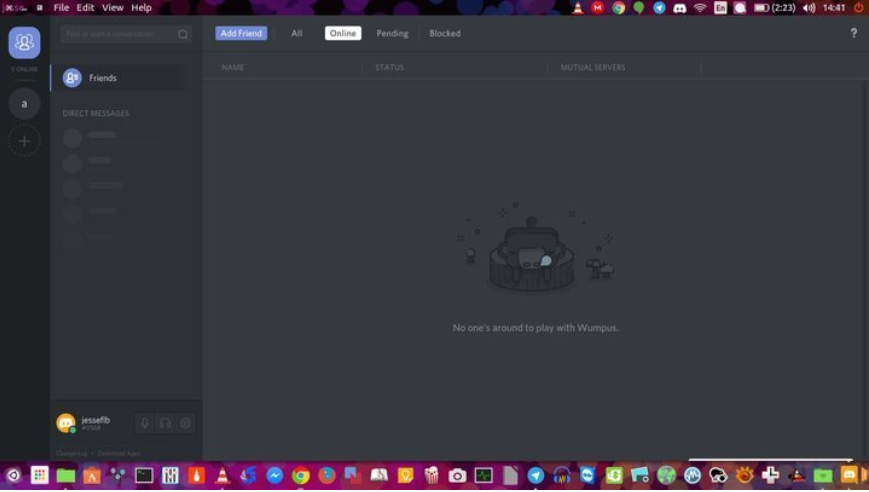Viewport: 869px width, 492px height.
Task: Open the Wi-Fi network indicator
Action: coord(700,8)
